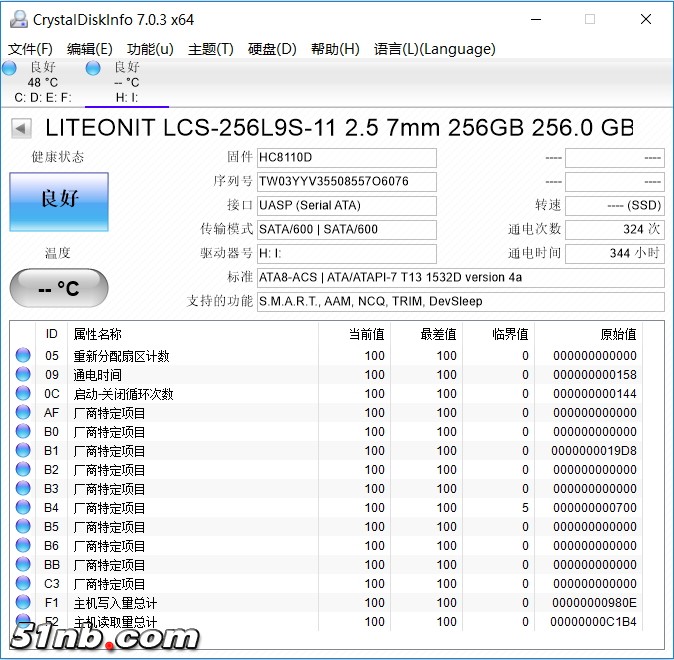The image size is (674, 660).
Task: Click the previous disk arrow icon
Action: pos(22,128)
